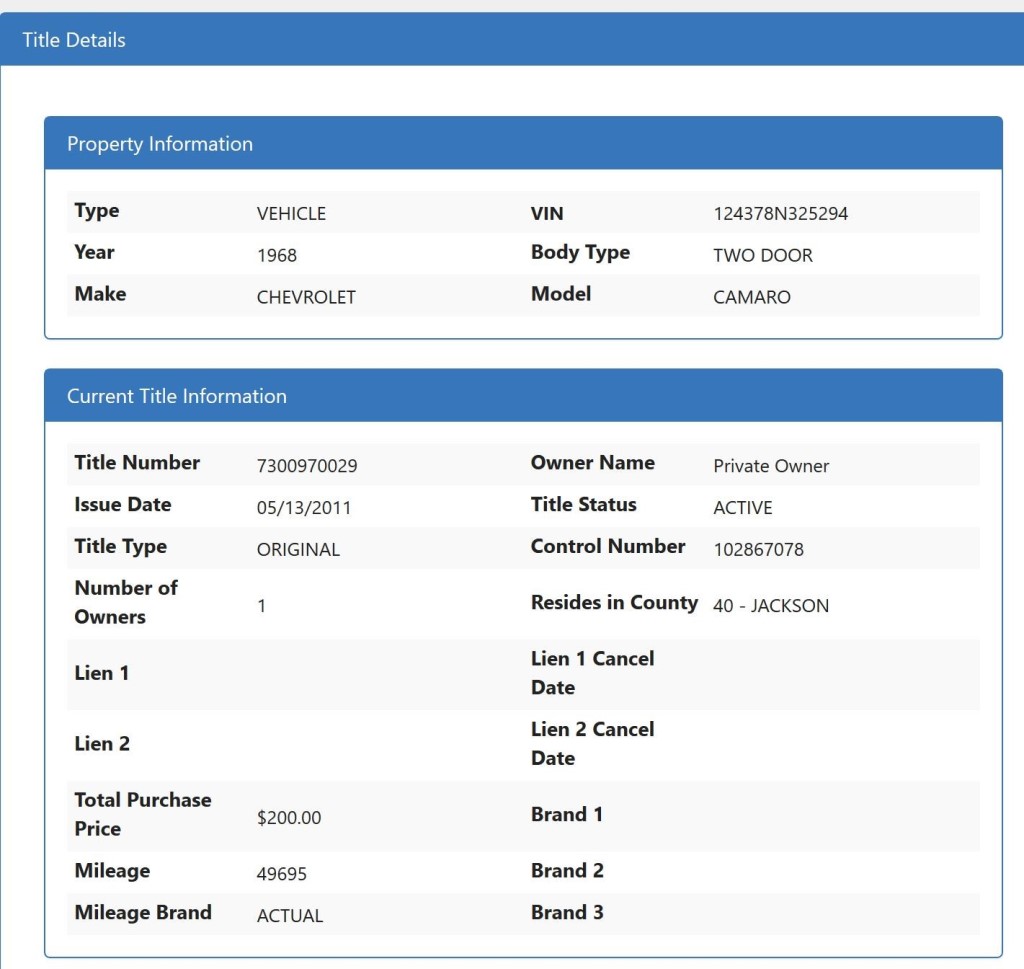Viewport: 1024px width, 969px height.
Task: Click the Control Number label
Action: click(608, 546)
